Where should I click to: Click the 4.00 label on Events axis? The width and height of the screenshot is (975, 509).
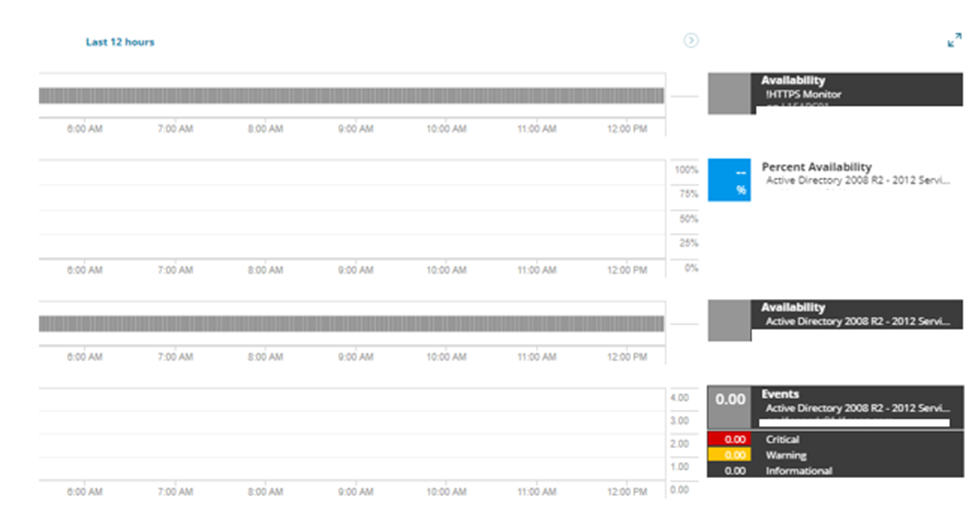[680, 398]
